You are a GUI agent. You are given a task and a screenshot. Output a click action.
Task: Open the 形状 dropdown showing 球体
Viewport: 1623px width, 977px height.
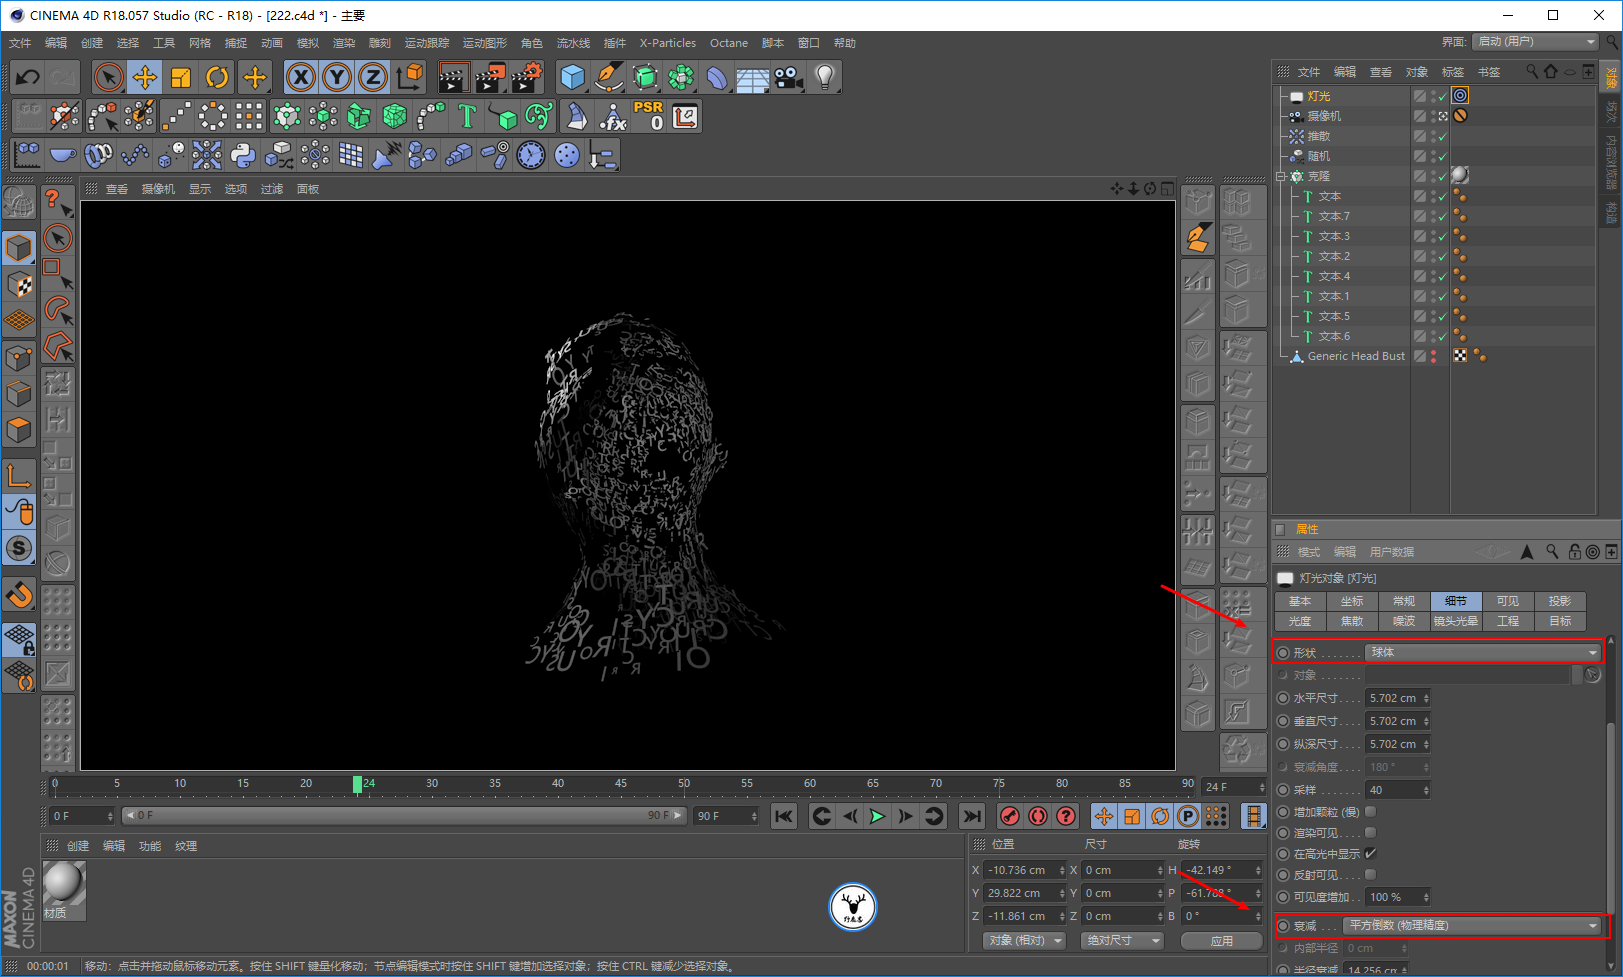click(1483, 652)
